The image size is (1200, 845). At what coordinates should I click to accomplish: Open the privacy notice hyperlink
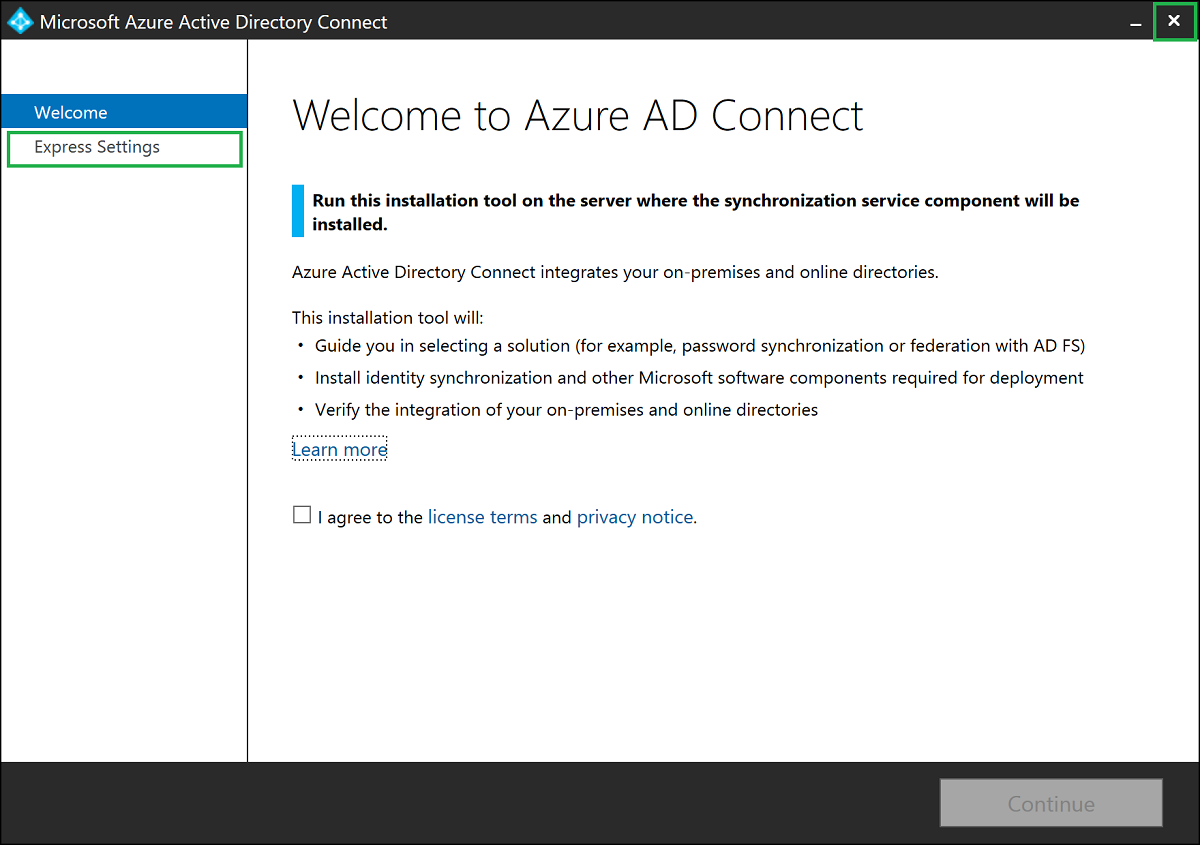click(635, 516)
